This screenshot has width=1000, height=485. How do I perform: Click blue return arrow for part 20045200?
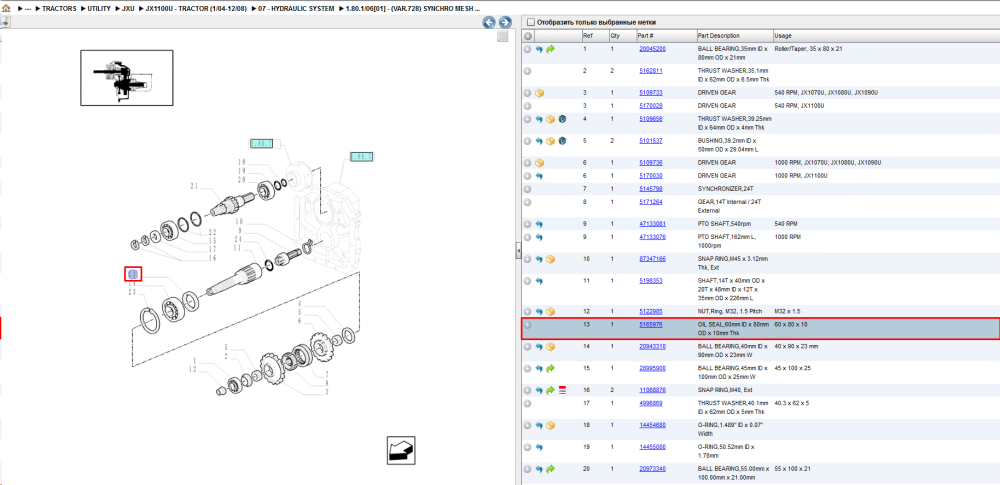pyautogui.click(x=539, y=49)
